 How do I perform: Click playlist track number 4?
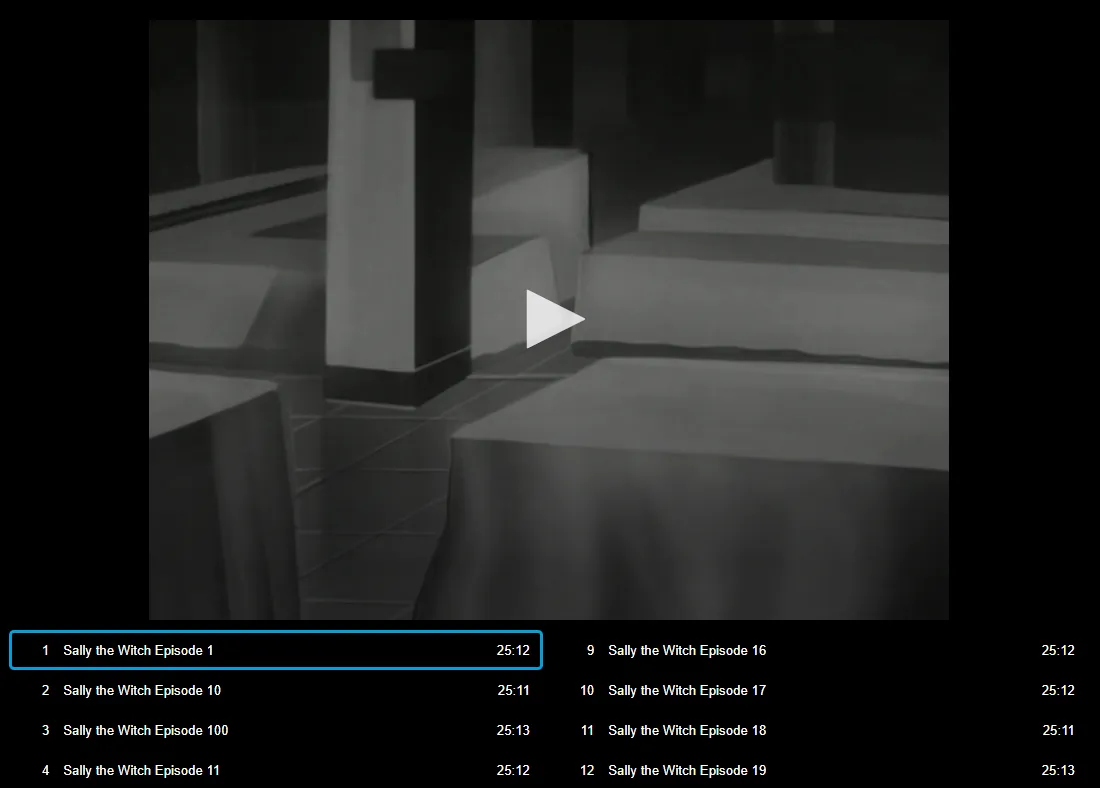click(x=45, y=770)
